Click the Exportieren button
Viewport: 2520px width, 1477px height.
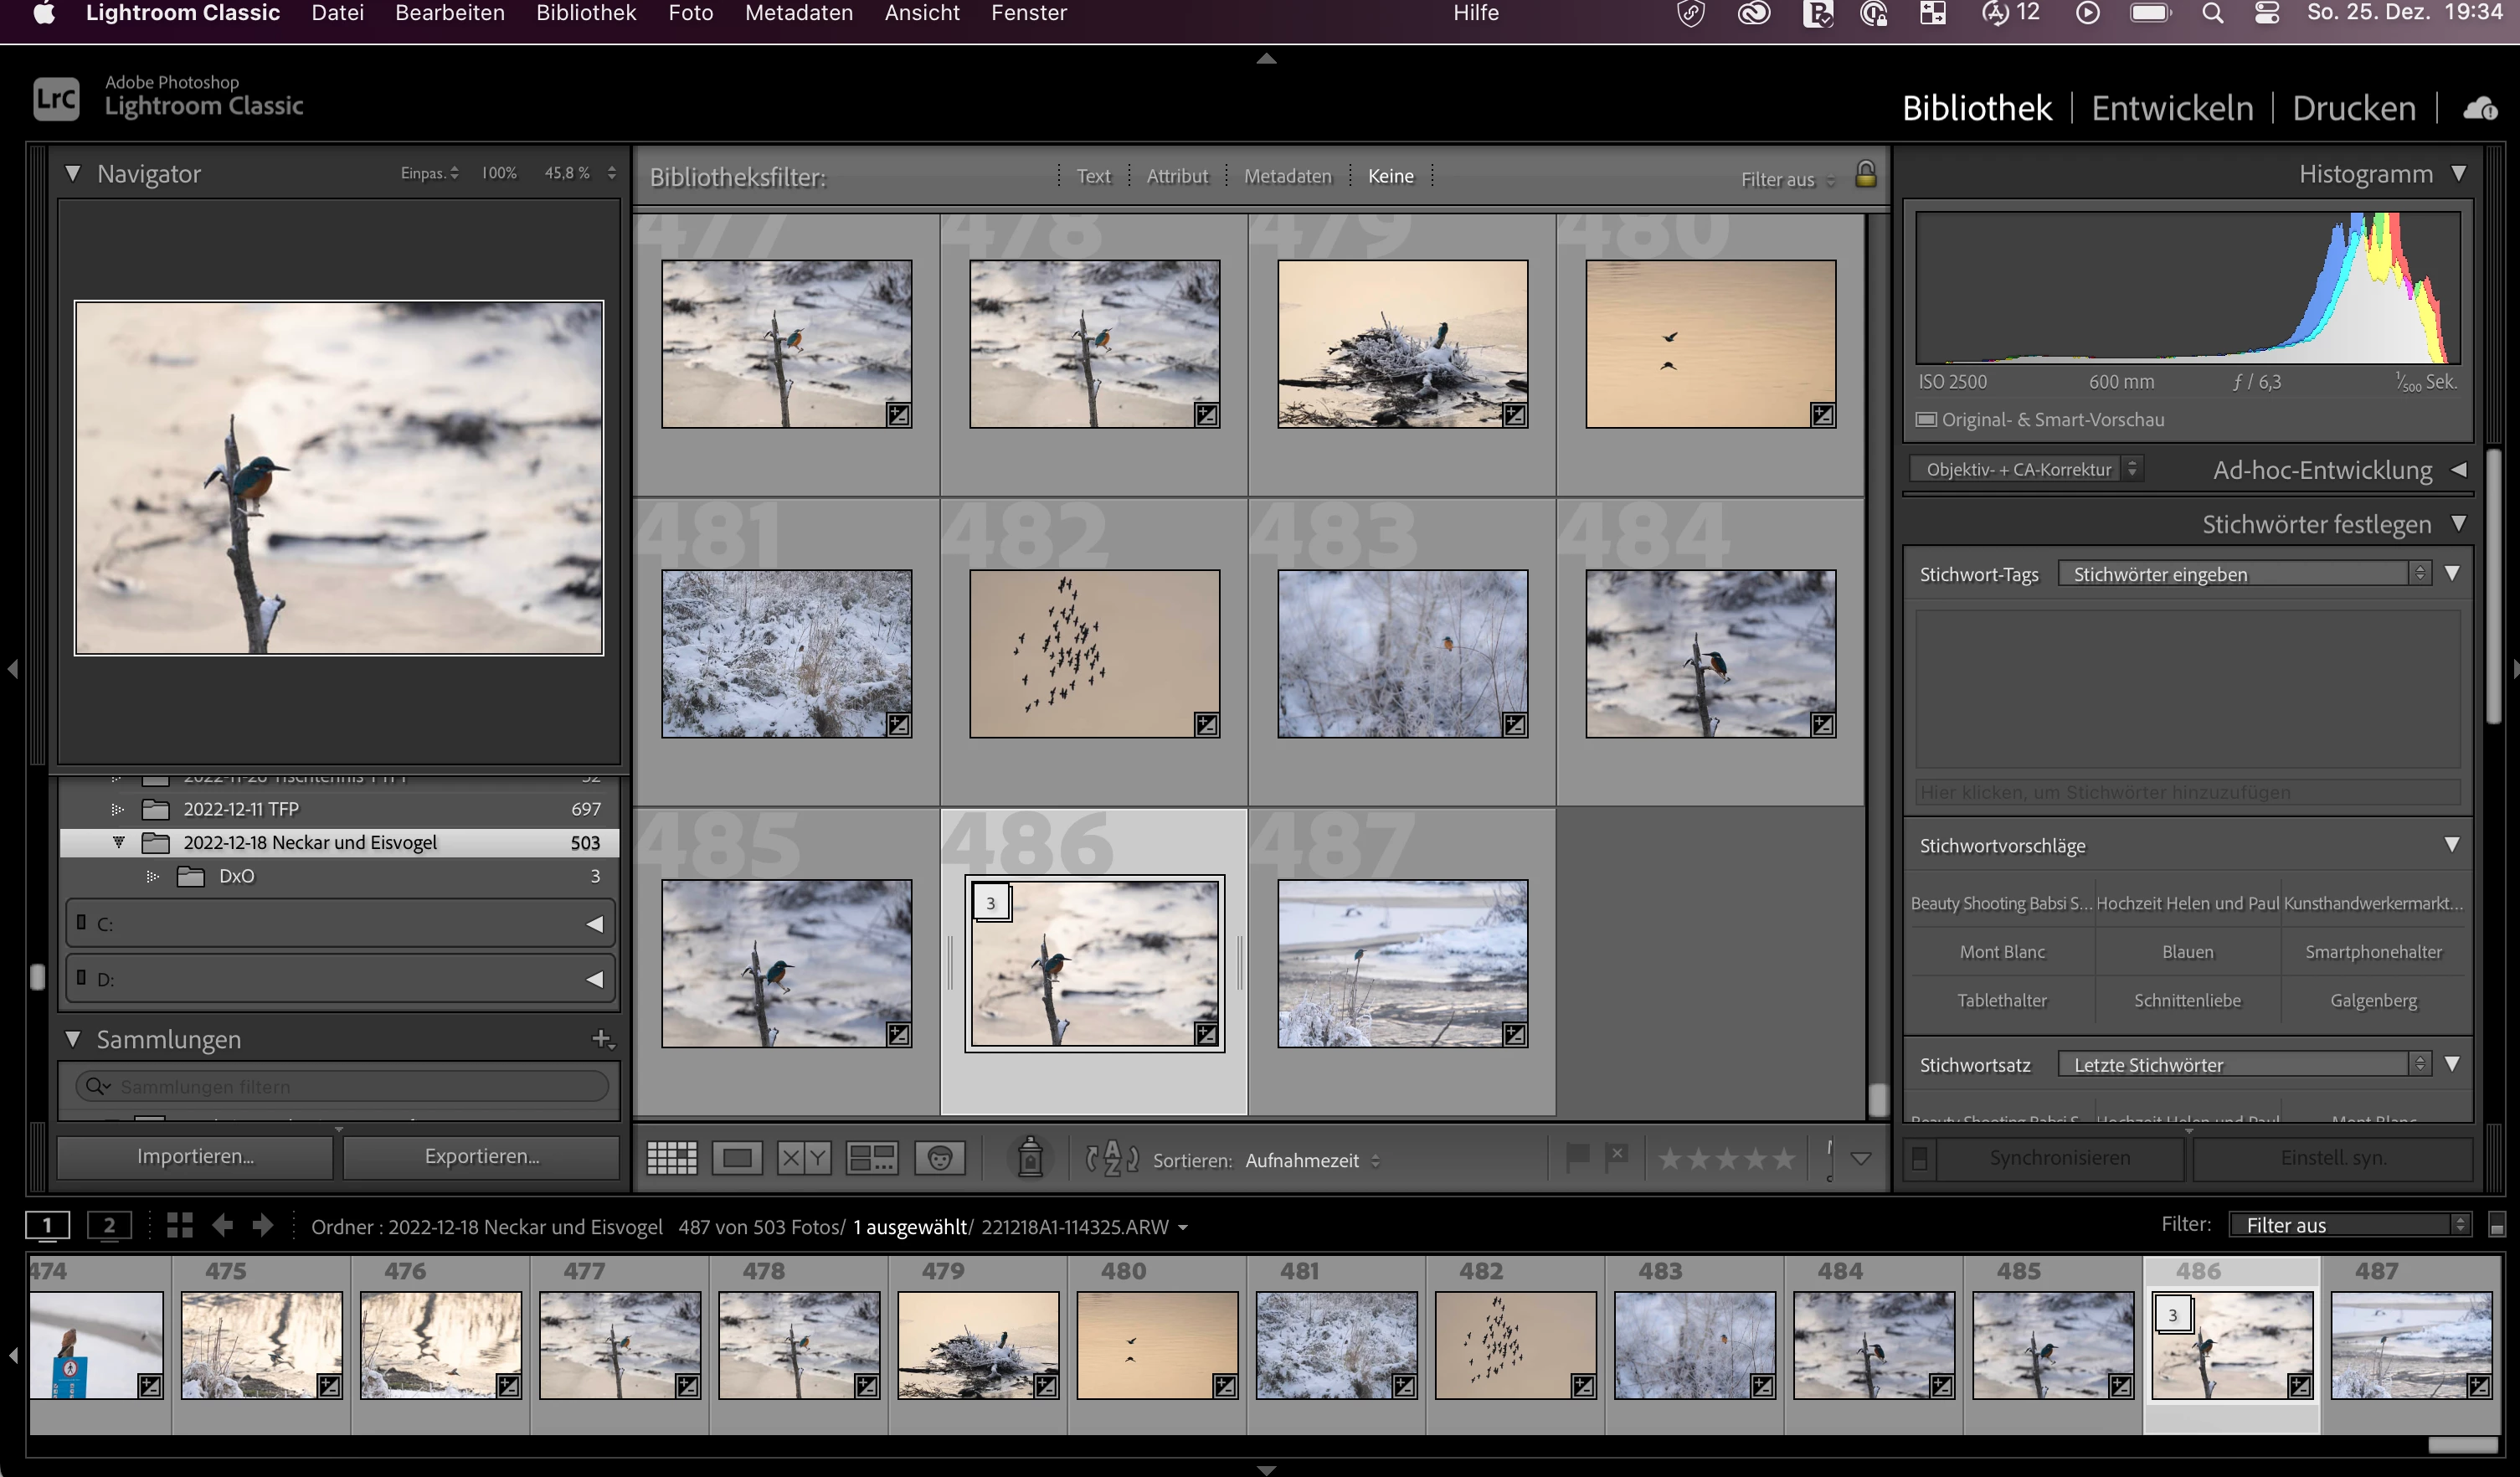pos(482,1156)
